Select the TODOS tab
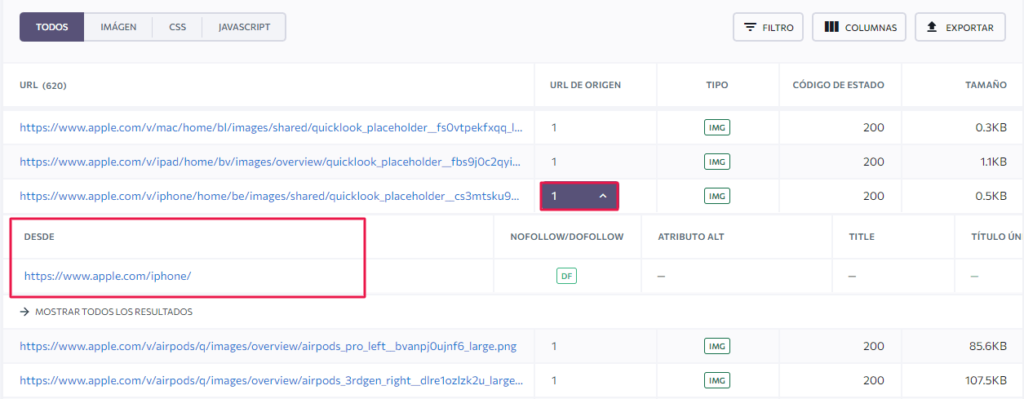 click(x=52, y=27)
